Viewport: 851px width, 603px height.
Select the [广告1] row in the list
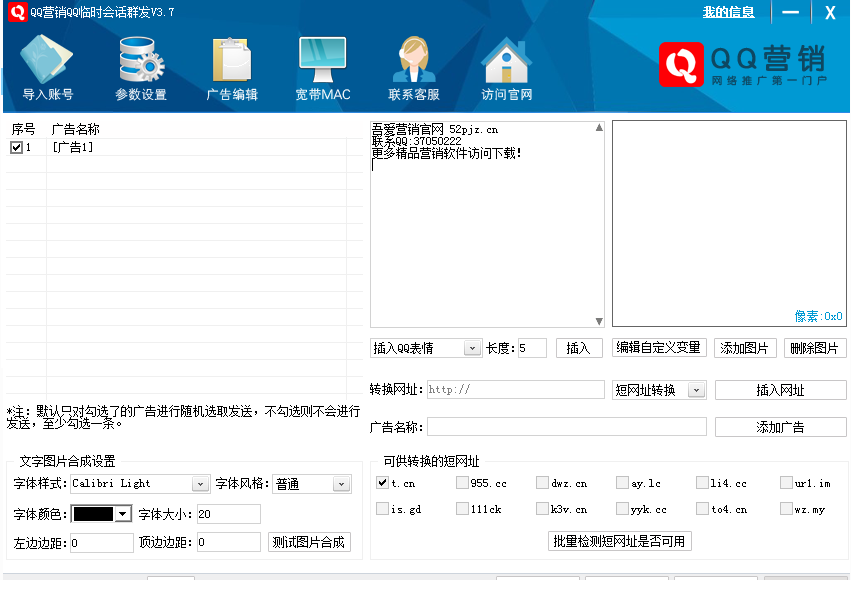185,147
